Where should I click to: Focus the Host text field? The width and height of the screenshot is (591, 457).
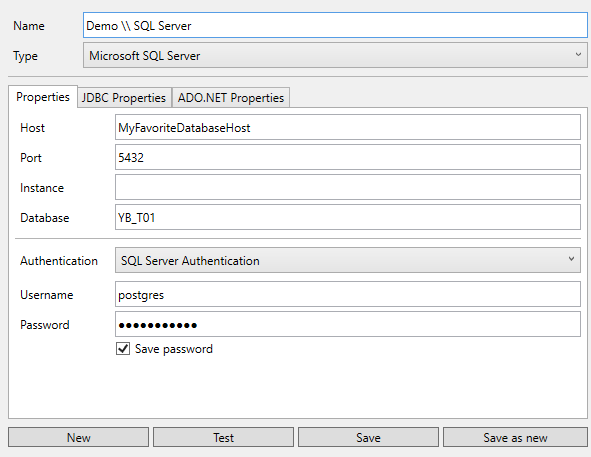[x=348, y=127]
